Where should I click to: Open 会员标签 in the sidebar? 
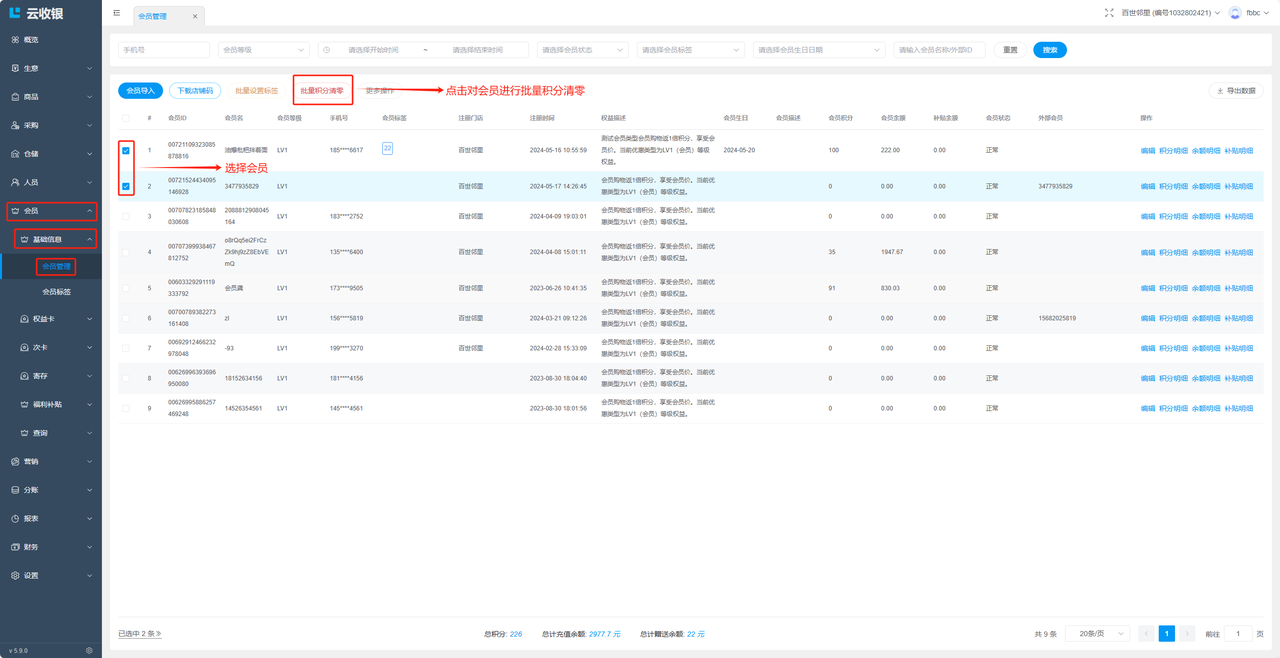coord(57,292)
